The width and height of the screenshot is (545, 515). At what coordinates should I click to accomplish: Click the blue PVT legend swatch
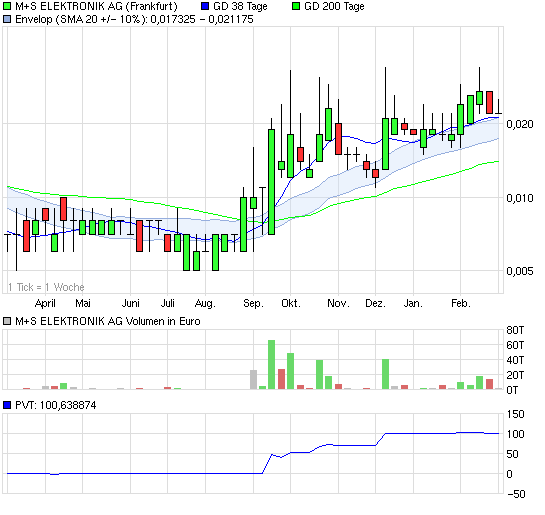pyautogui.click(x=7, y=405)
